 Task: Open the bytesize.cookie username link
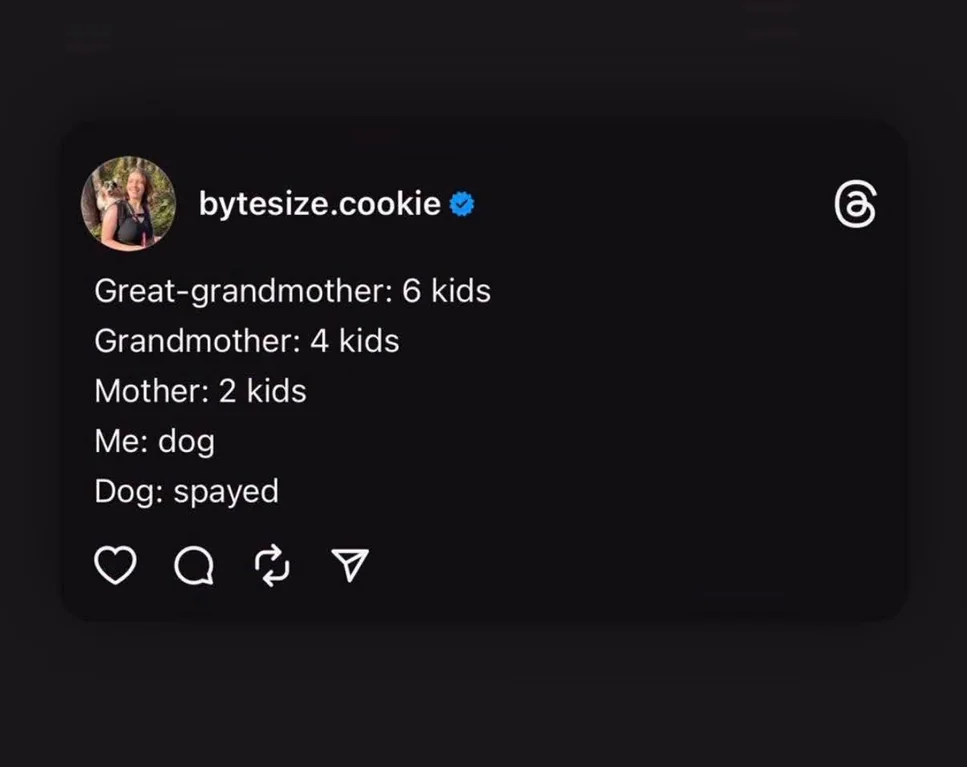coord(319,204)
